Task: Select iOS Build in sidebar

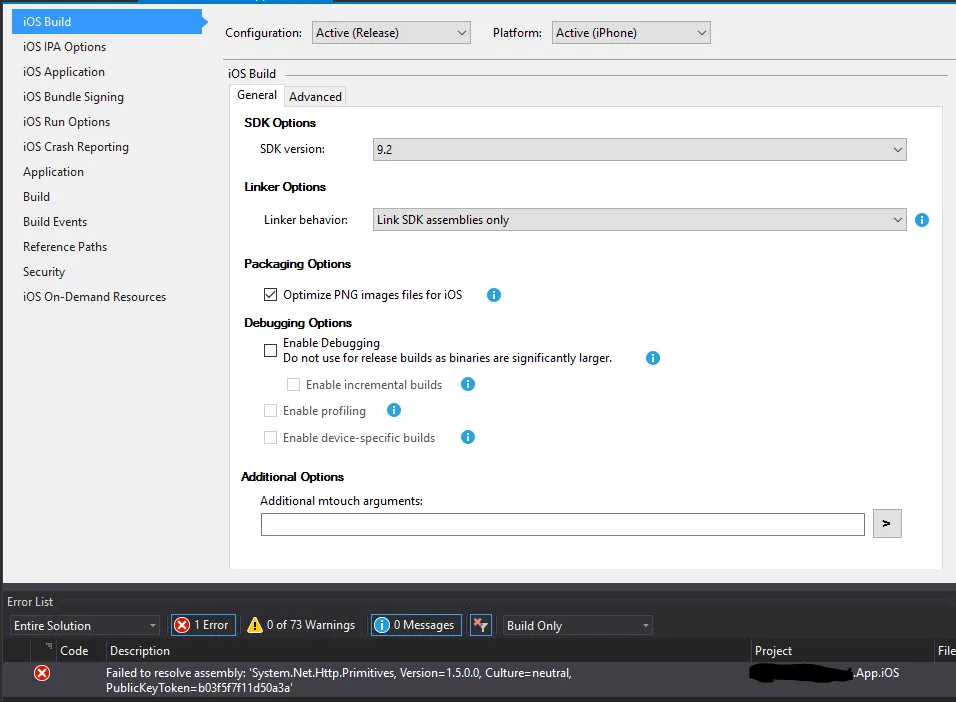Action: 107,22
